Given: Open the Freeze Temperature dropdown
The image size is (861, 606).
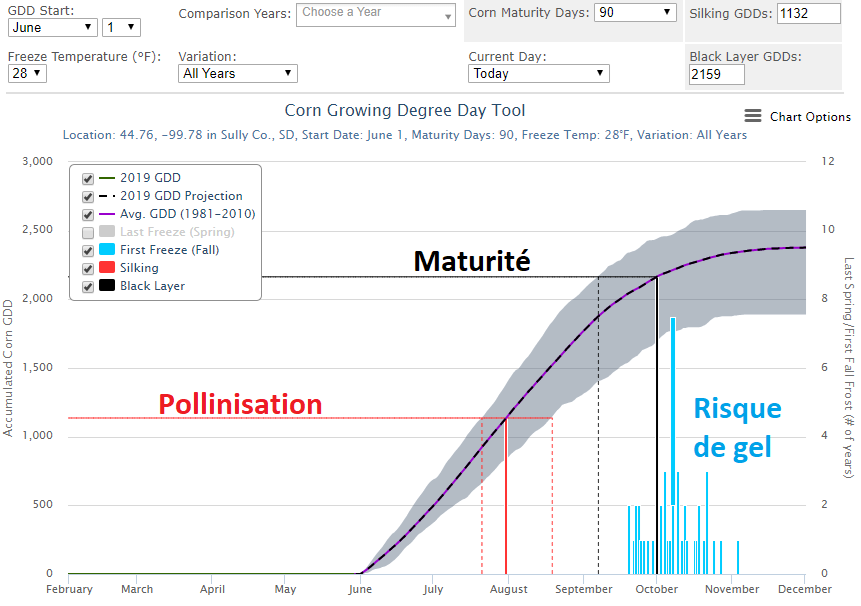Looking at the screenshot, I should coord(26,73).
